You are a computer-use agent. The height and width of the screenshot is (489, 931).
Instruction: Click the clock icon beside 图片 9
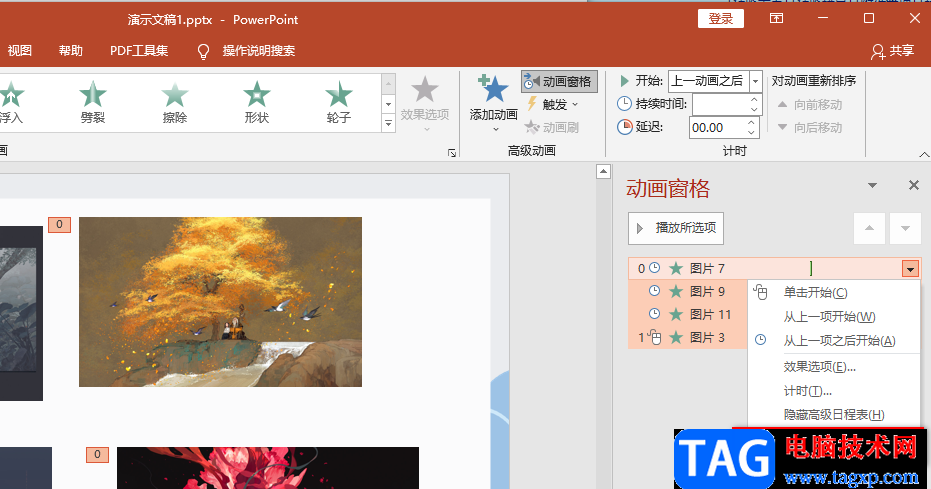coord(654,291)
